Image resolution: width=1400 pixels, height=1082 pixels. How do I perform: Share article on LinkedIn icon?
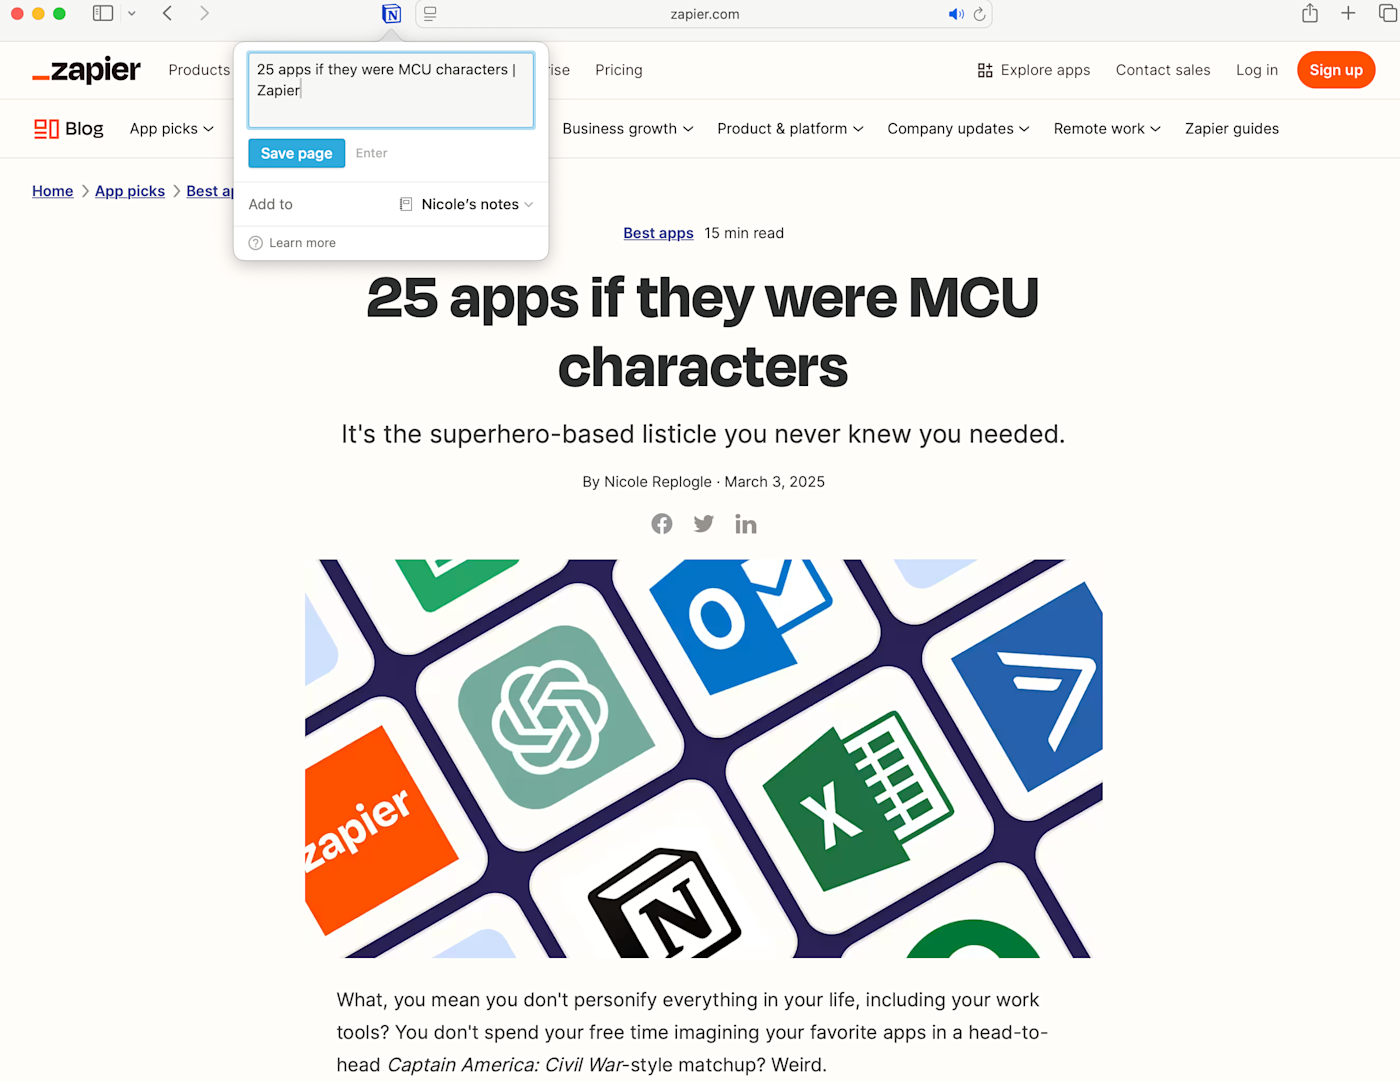[746, 524]
